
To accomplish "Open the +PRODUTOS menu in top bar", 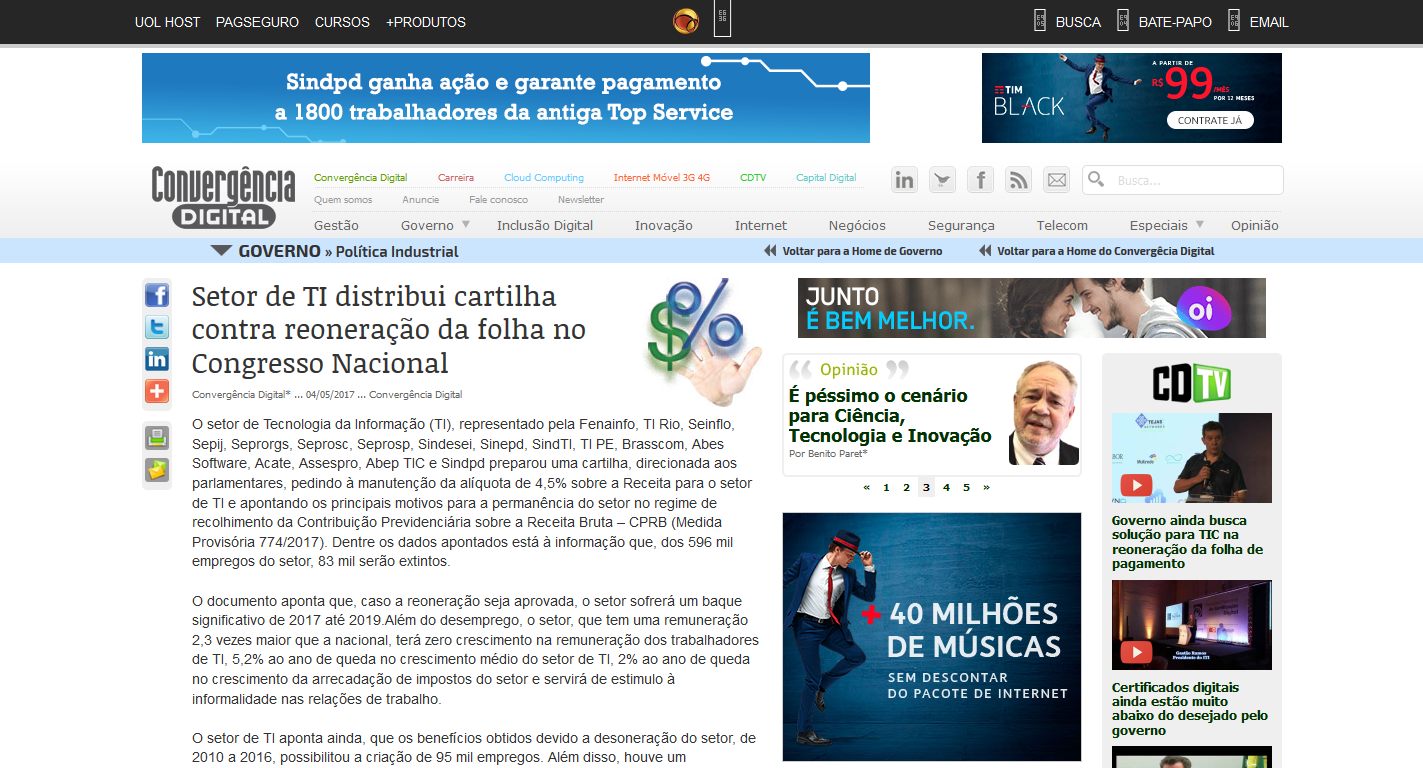I will click(x=426, y=22).
